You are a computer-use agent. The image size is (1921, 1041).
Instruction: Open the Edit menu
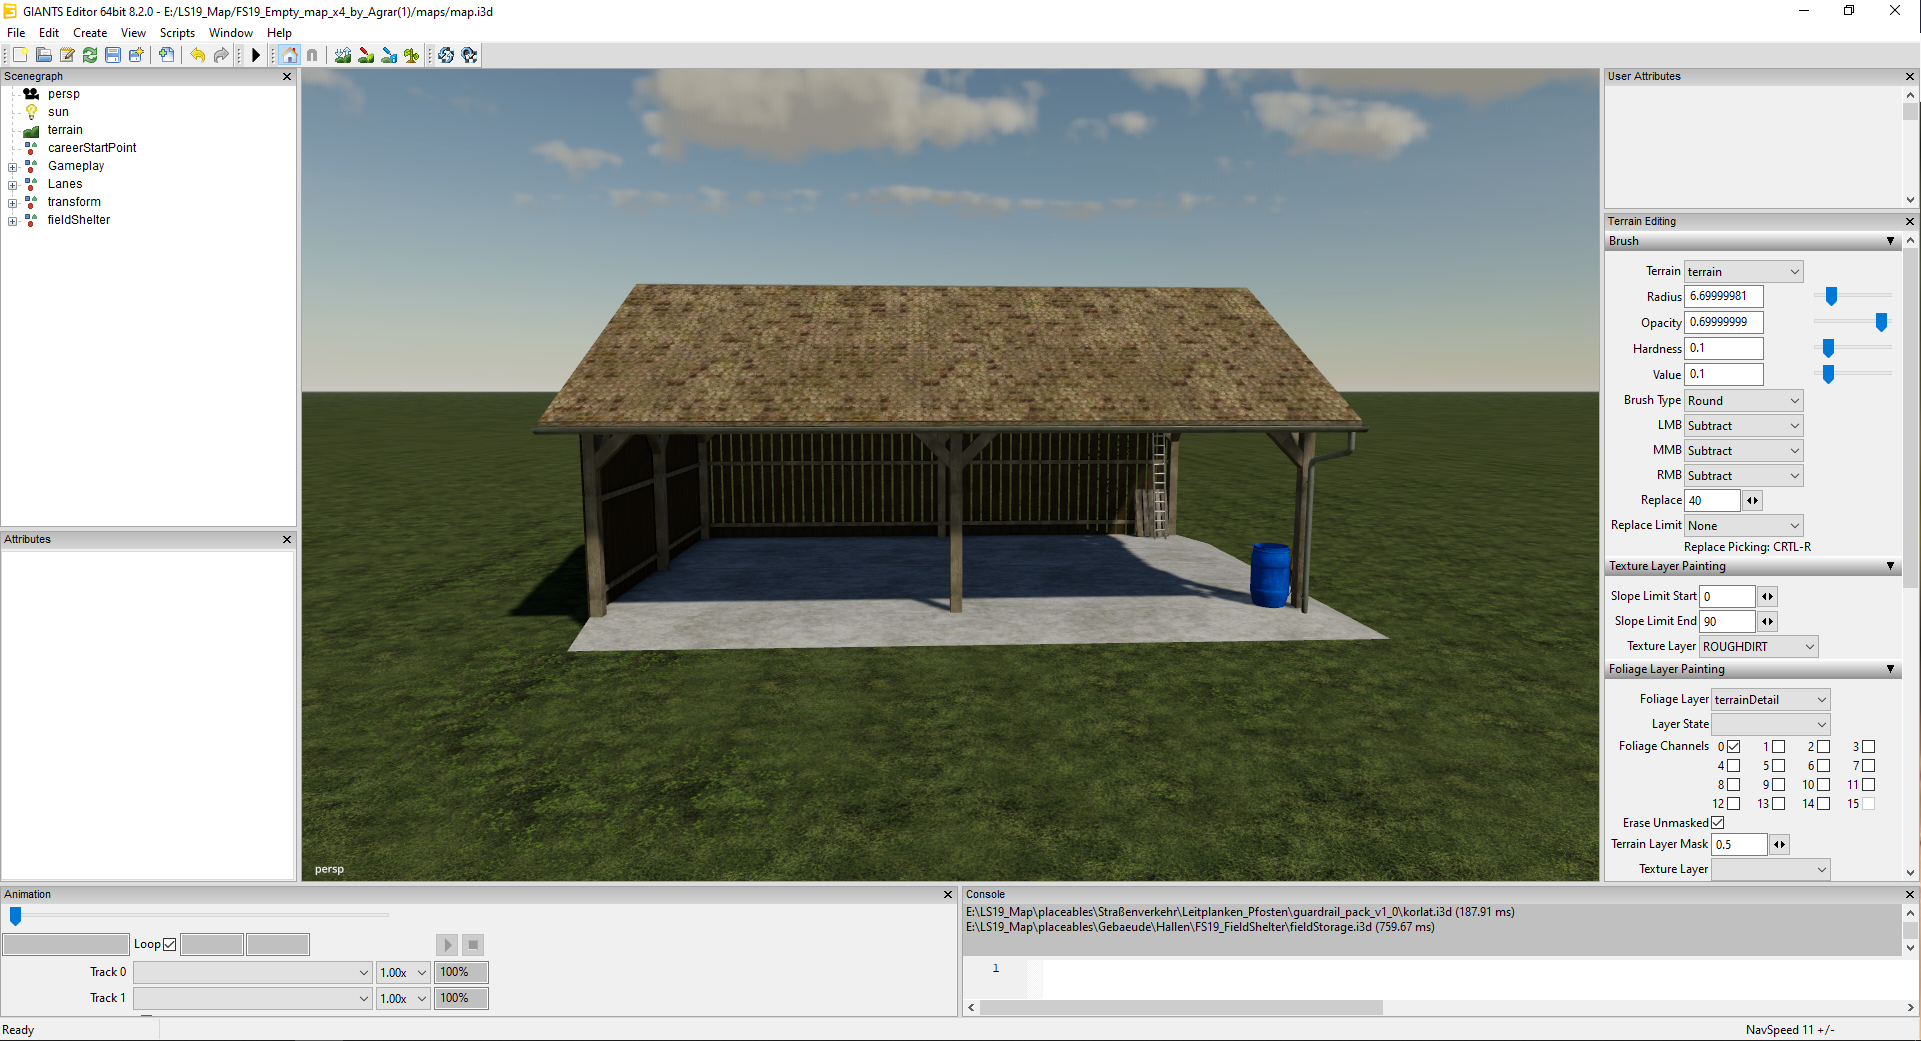49,33
